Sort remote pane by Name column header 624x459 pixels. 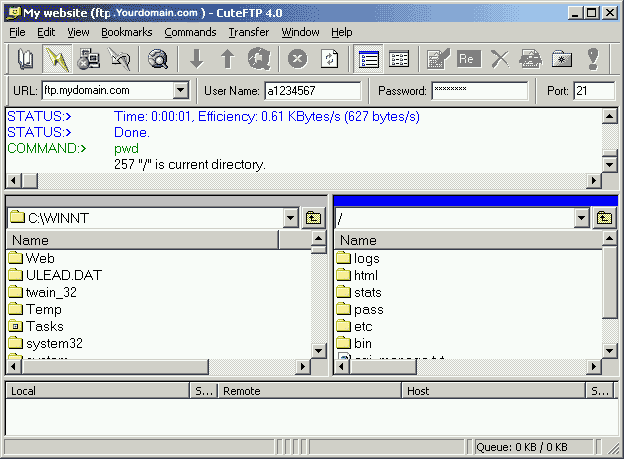[469, 240]
